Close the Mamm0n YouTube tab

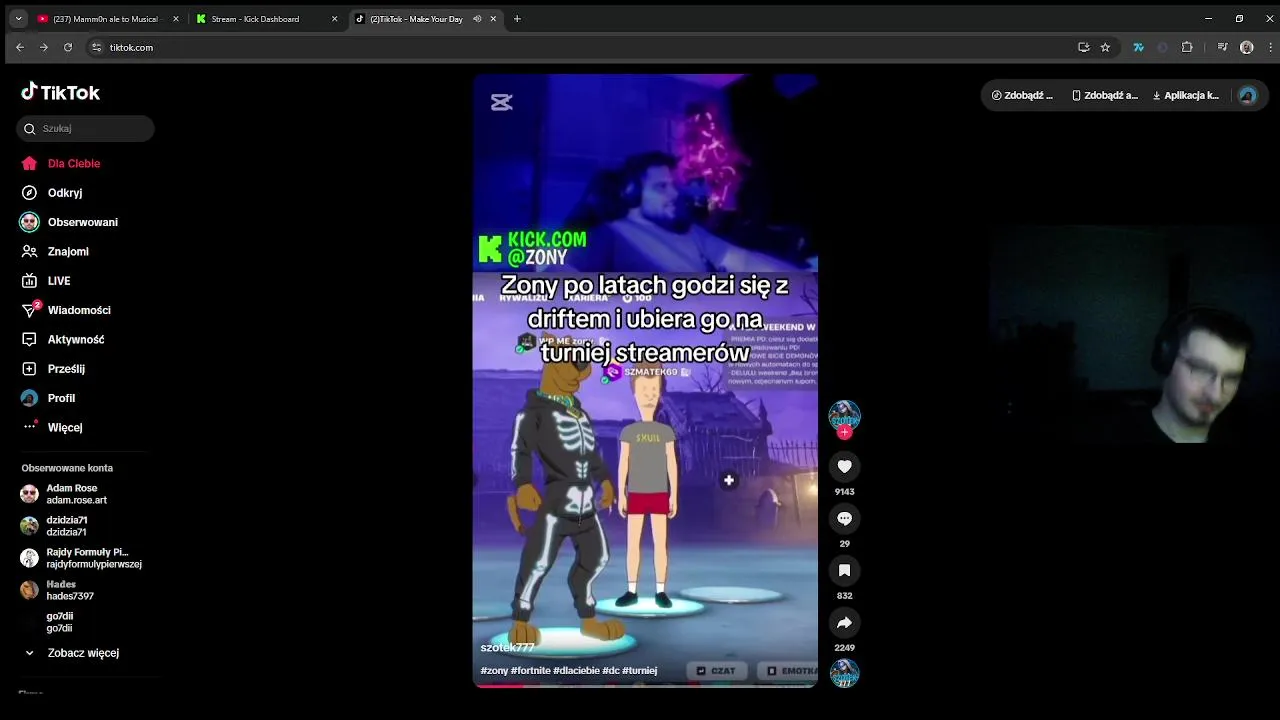point(176,19)
